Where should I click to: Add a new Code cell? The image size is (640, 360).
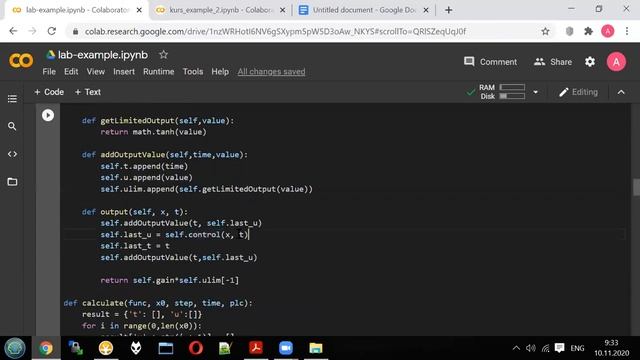49,92
